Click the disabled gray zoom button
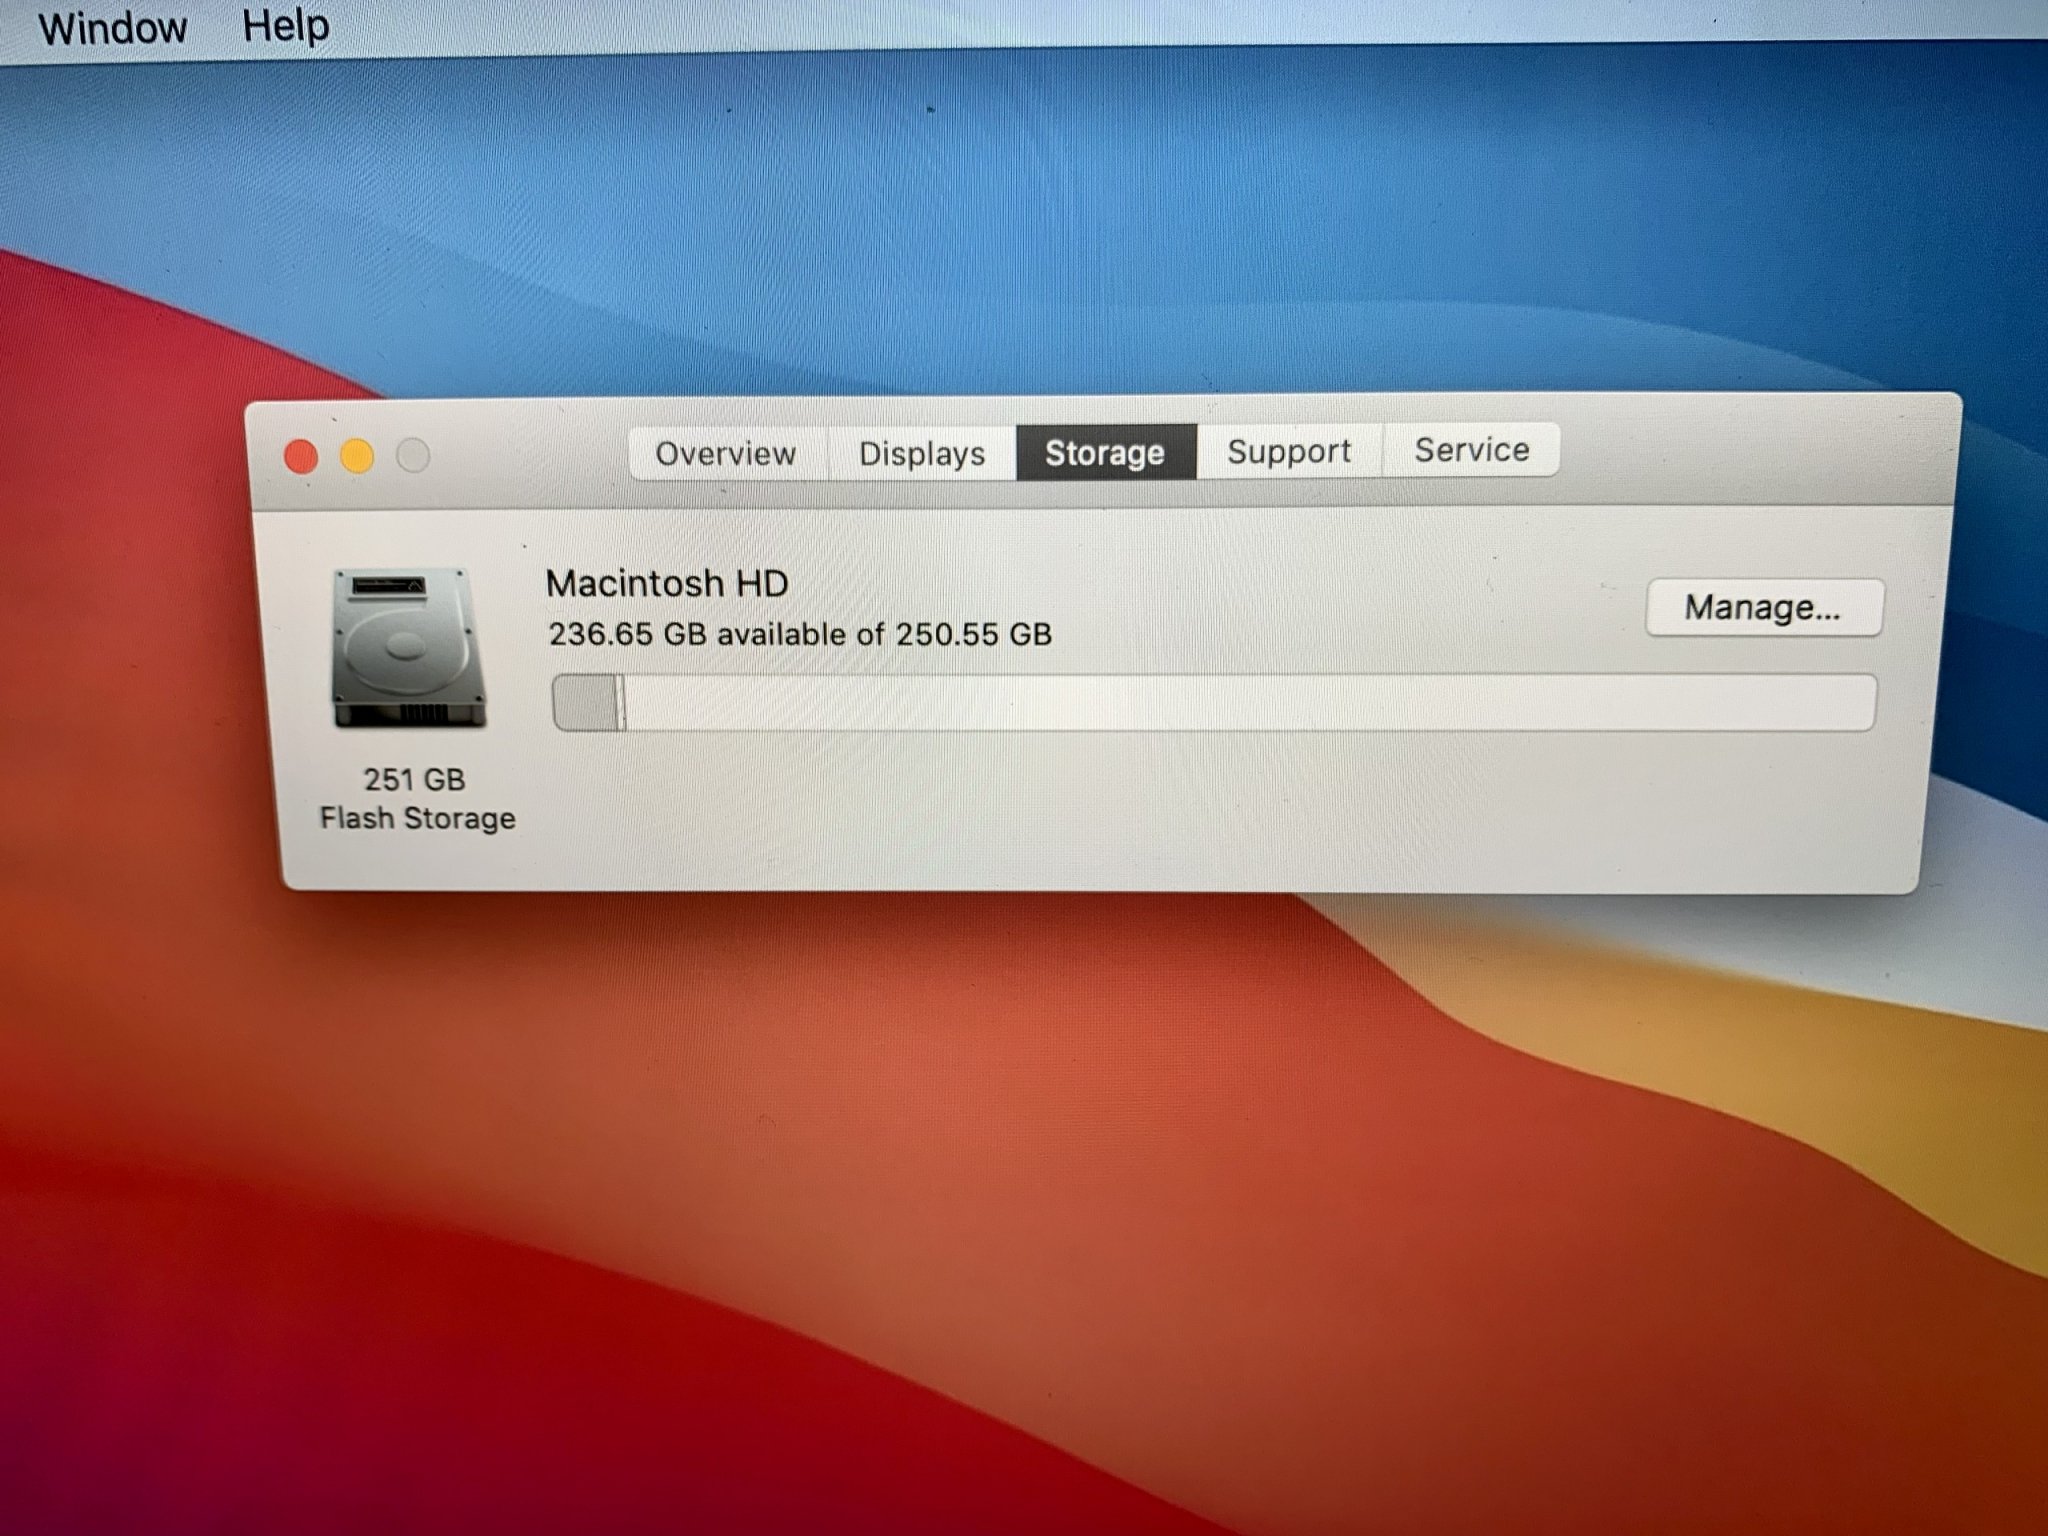The width and height of the screenshot is (2048, 1536). point(413,456)
